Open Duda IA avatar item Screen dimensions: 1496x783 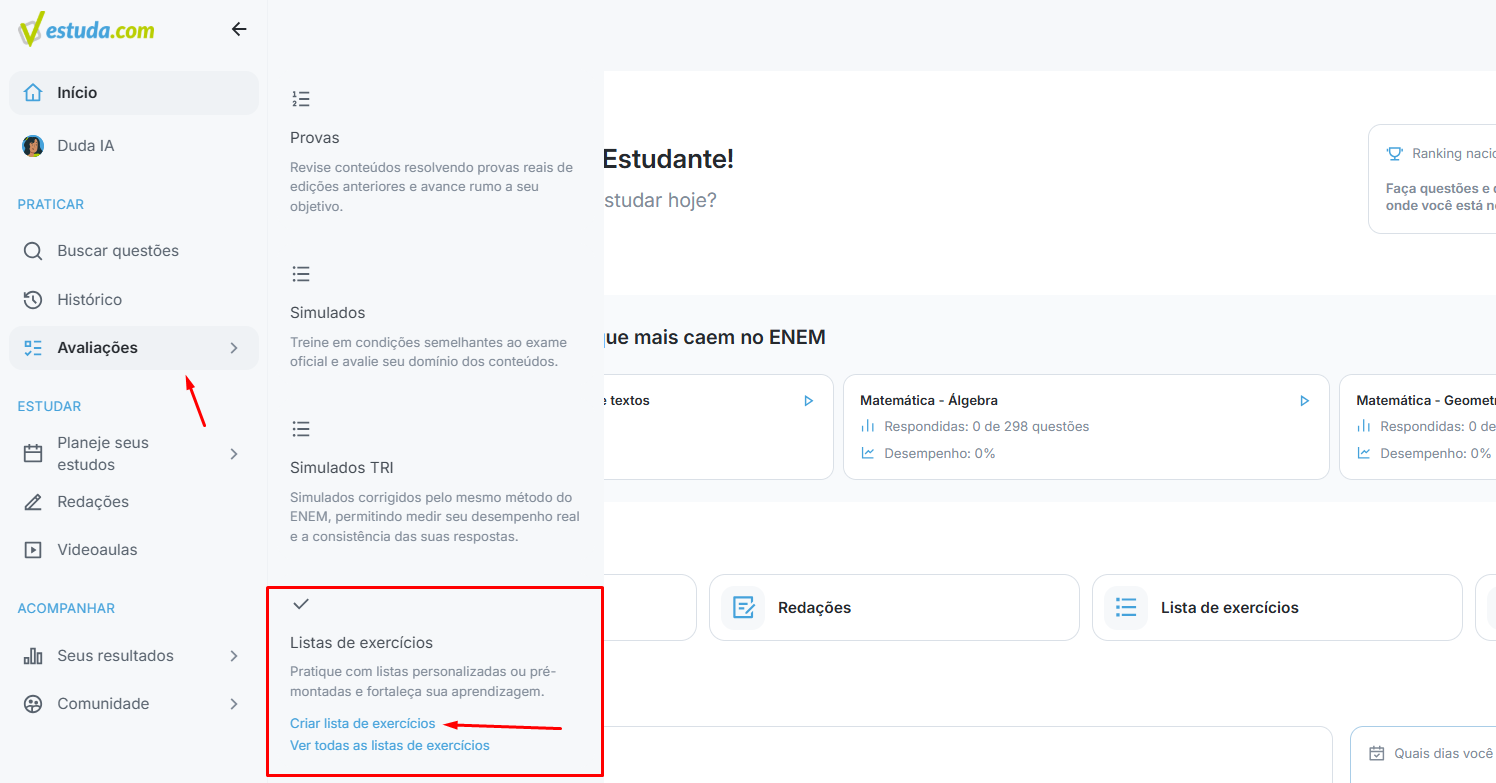tap(134, 146)
